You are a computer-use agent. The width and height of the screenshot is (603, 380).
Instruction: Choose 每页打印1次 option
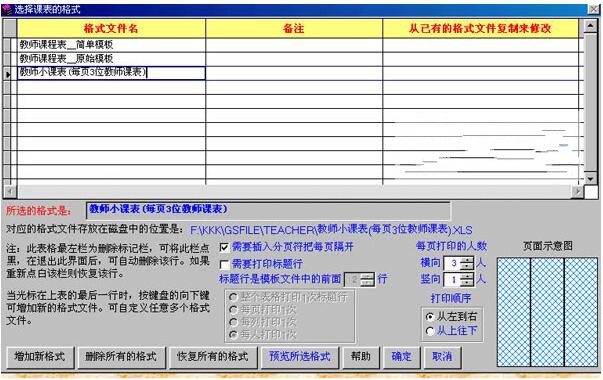[x=233, y=310]
